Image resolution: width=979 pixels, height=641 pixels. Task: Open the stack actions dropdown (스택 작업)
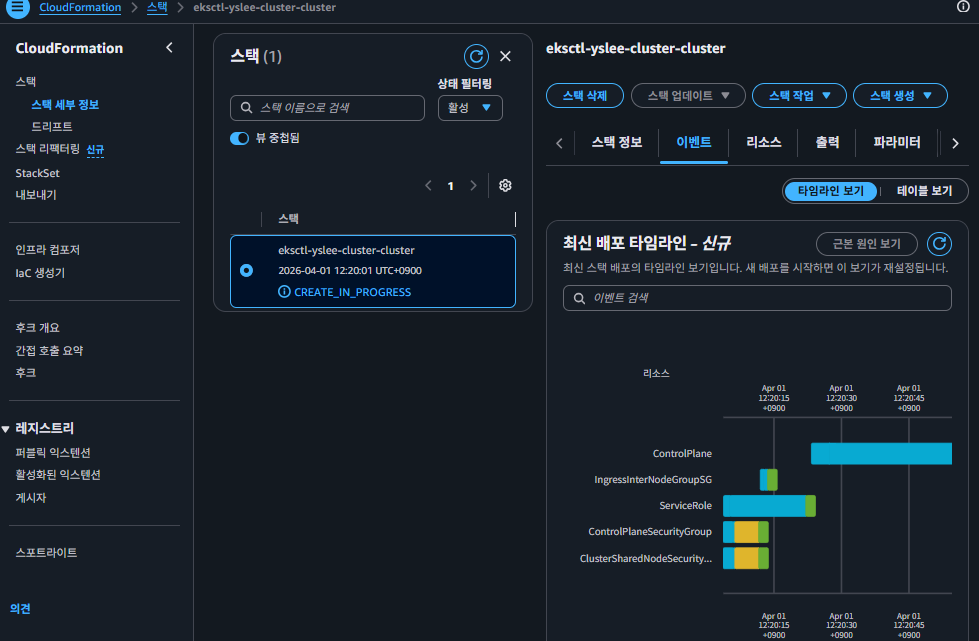click(x=799, y=95)
